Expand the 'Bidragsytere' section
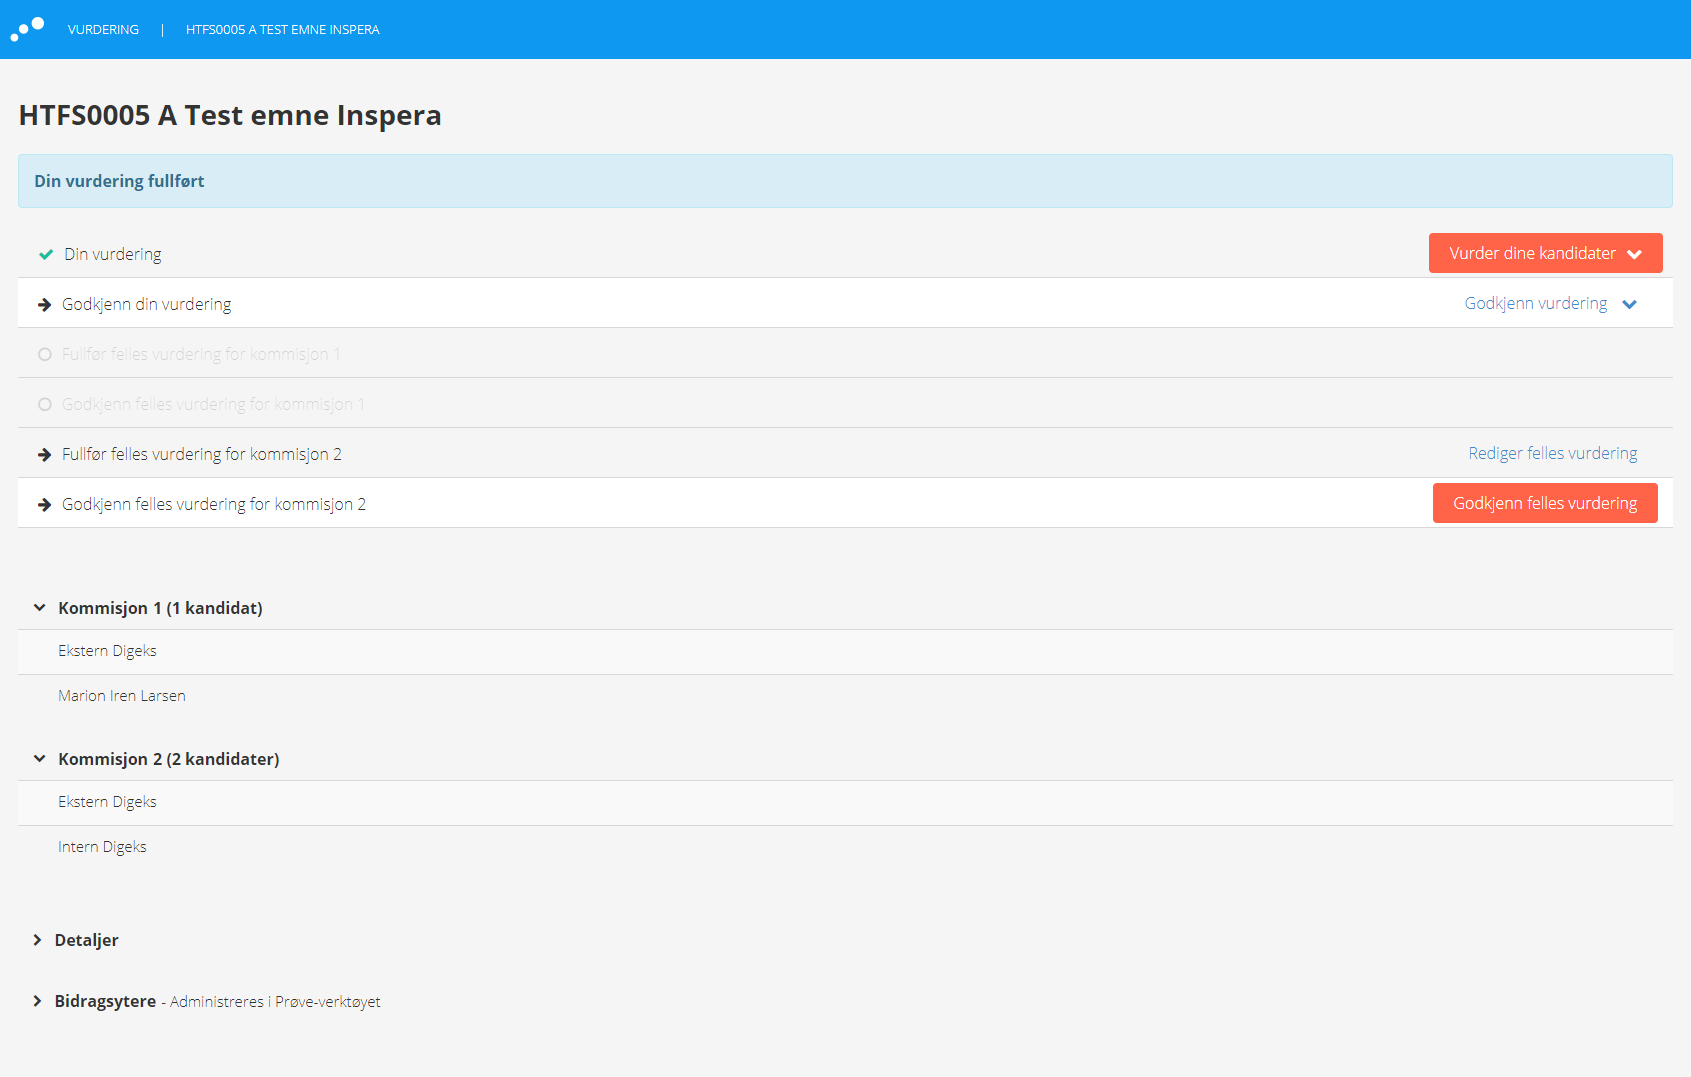 (37, 1001)
